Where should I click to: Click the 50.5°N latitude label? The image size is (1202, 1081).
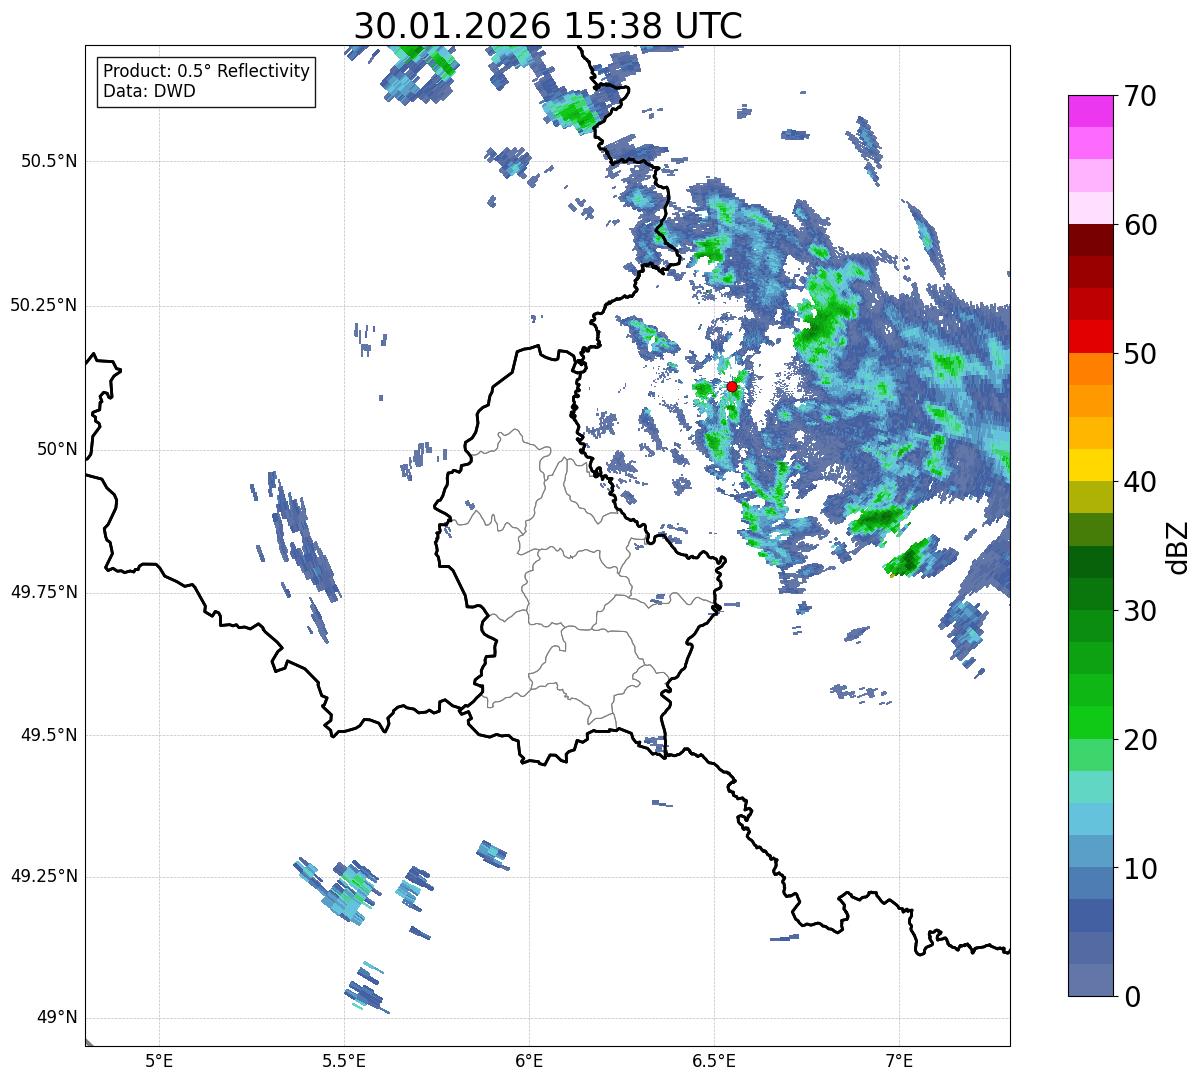pos(49,161)
